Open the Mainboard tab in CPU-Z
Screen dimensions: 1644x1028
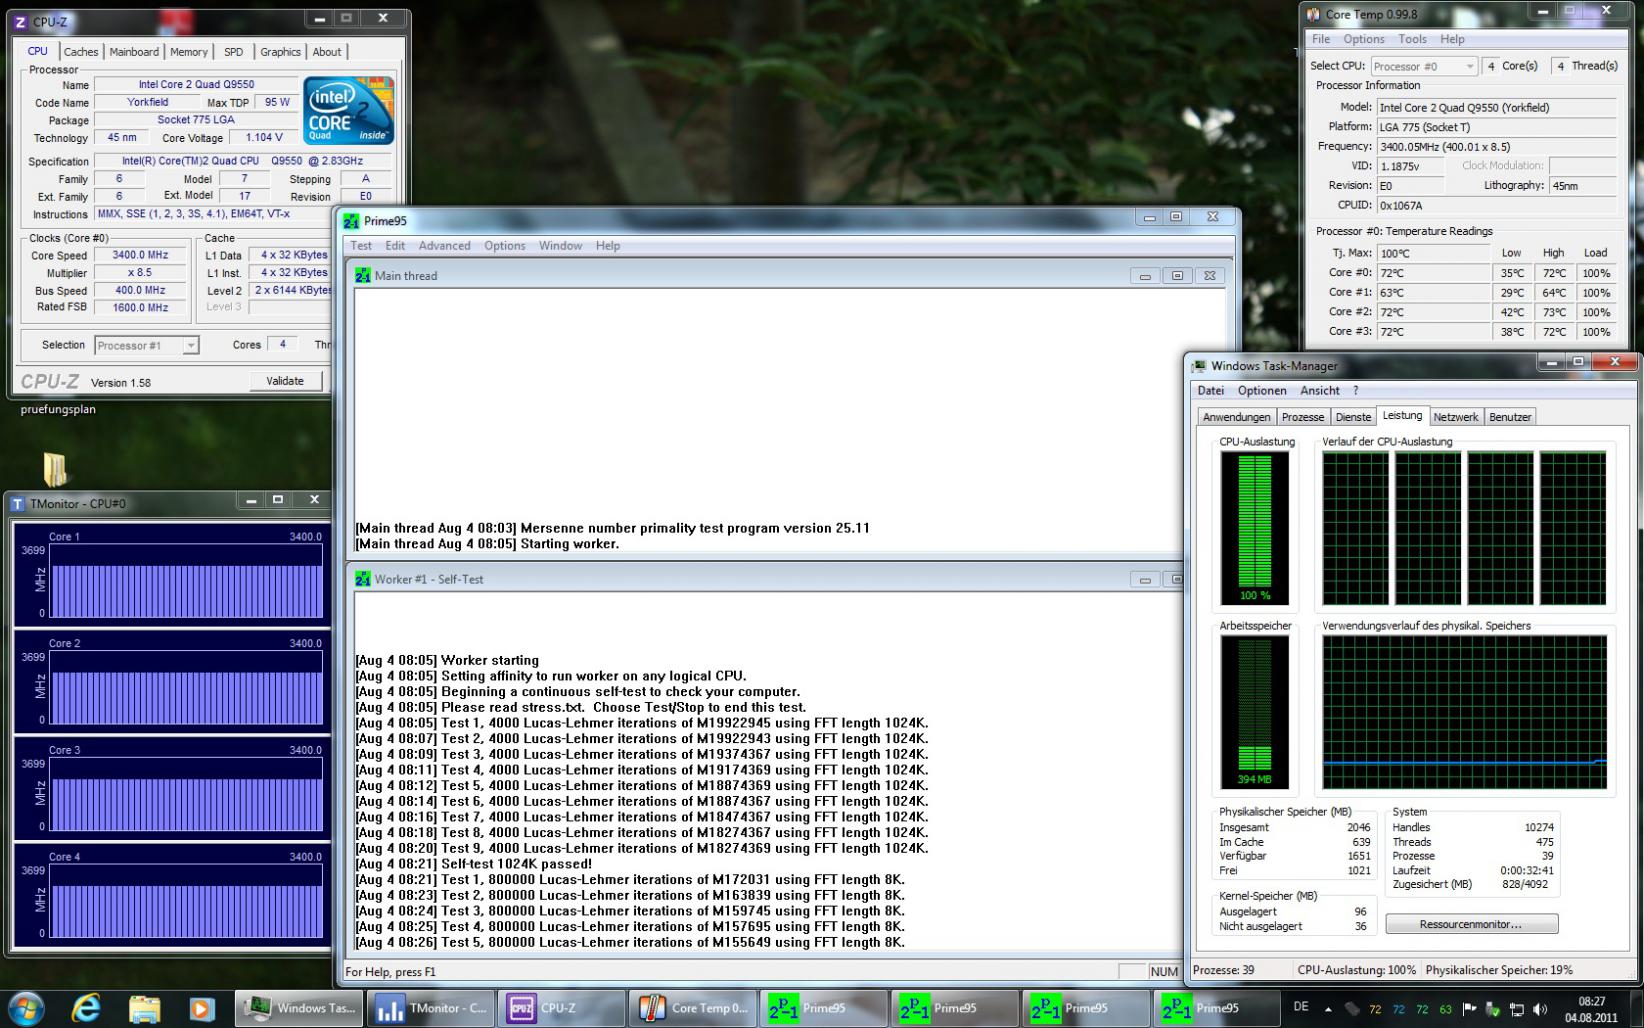click(134, 52)
